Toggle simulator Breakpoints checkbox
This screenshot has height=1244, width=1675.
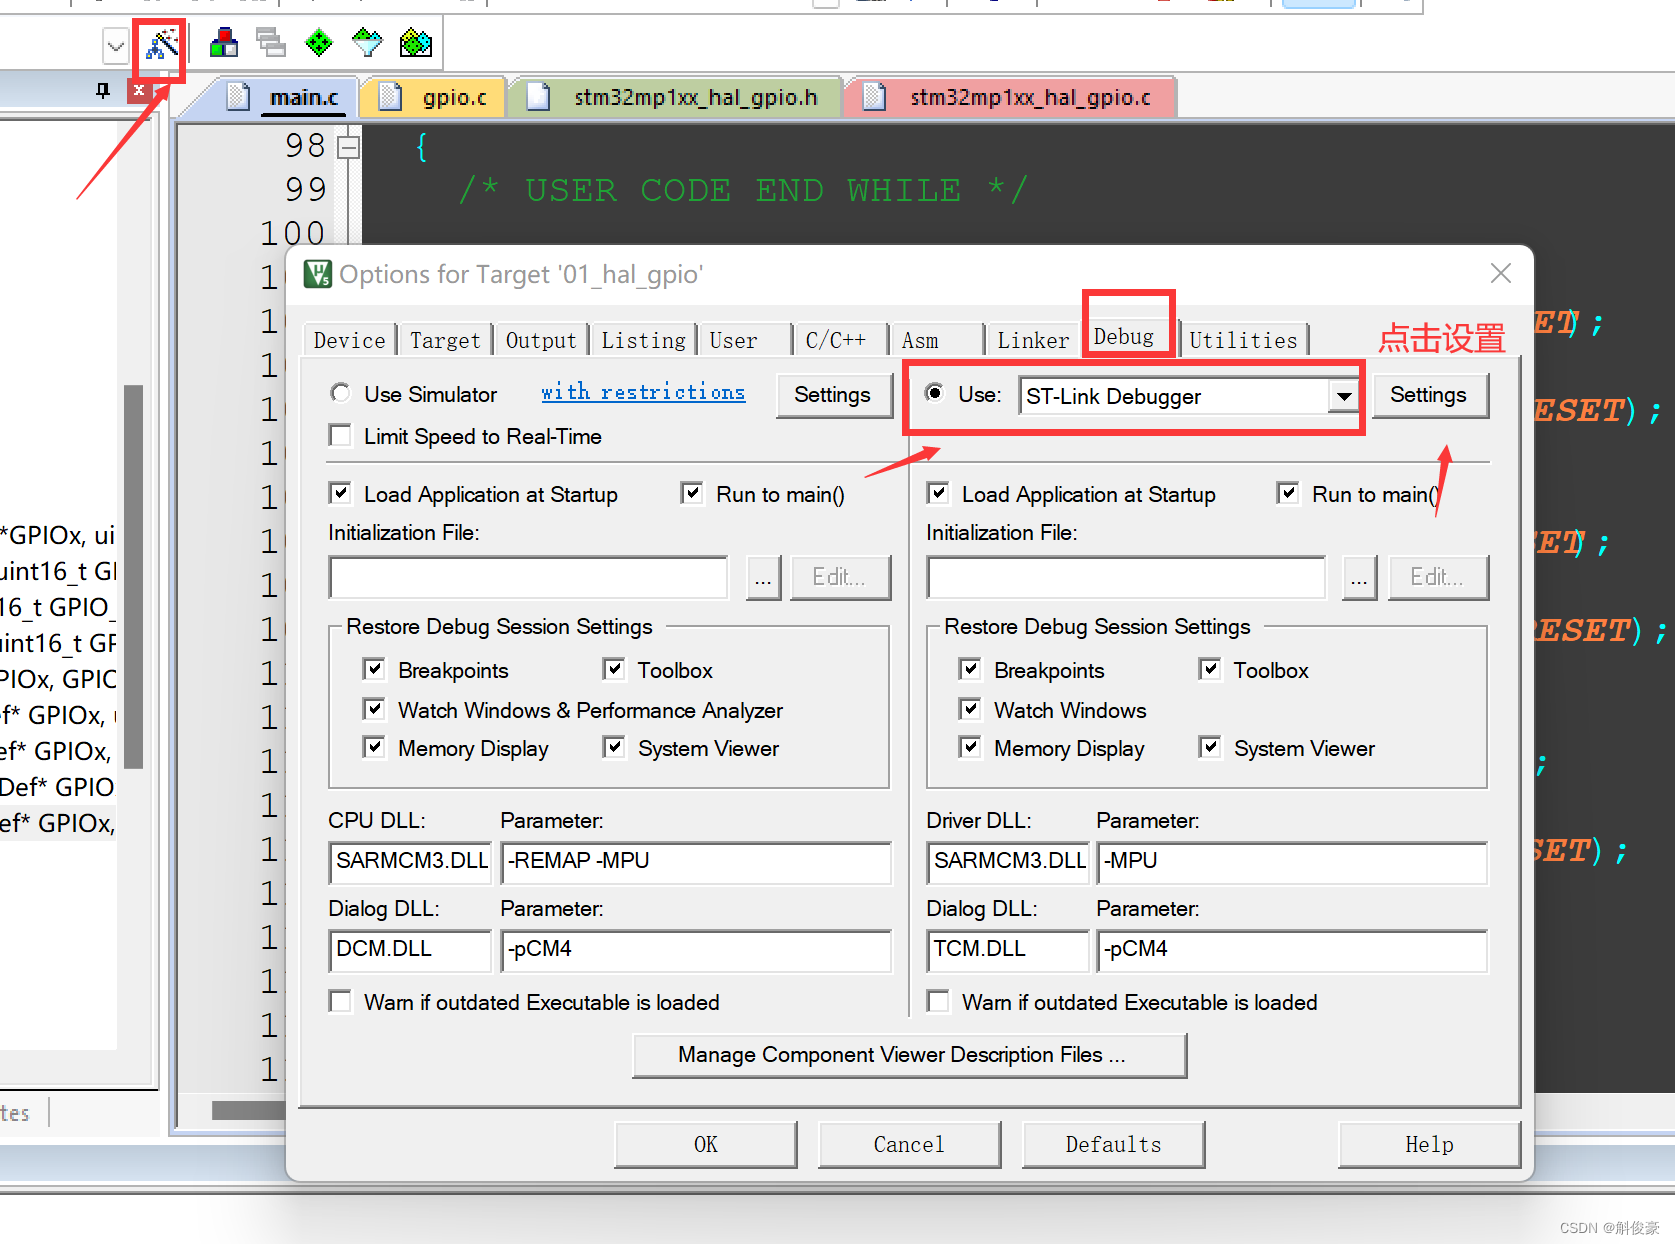[x=374, y=669]
